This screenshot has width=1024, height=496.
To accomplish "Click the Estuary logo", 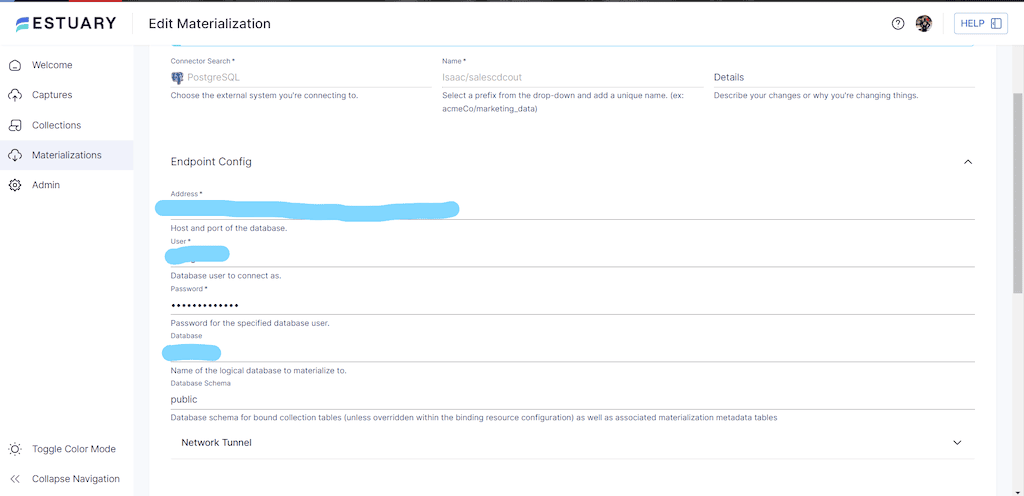I will 66,23.
